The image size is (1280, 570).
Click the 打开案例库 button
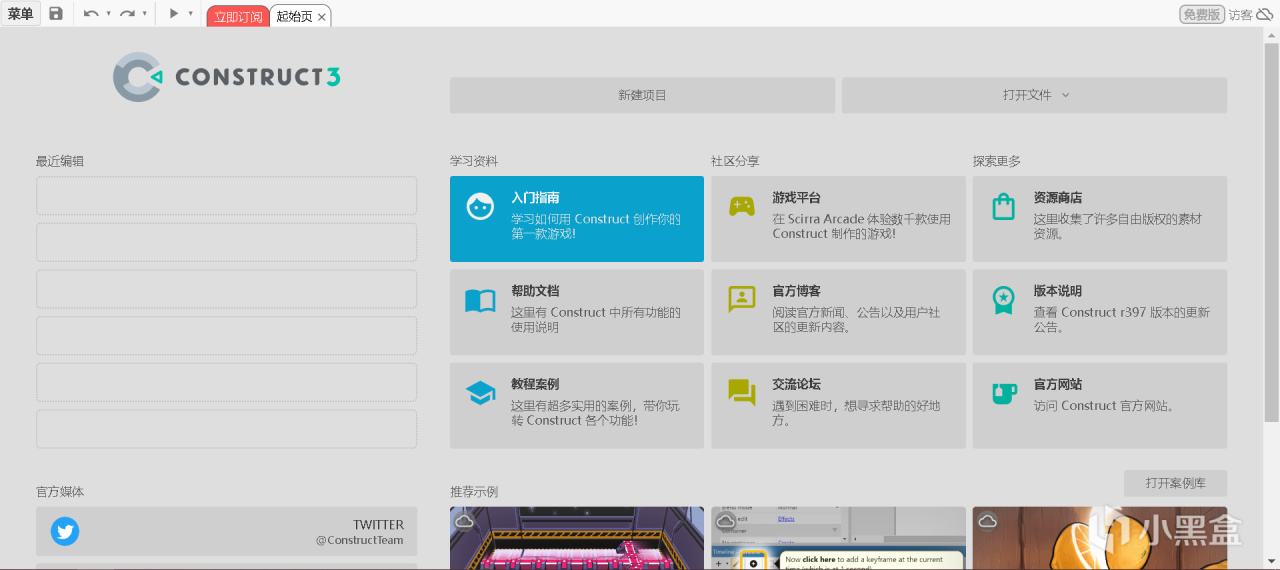[x=1175, y=483]
